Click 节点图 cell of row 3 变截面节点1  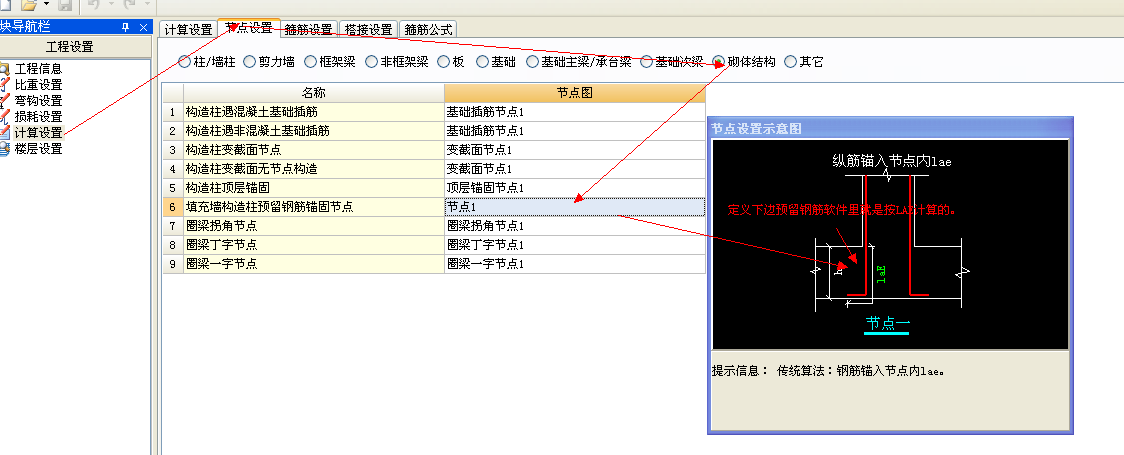point(575,150)
